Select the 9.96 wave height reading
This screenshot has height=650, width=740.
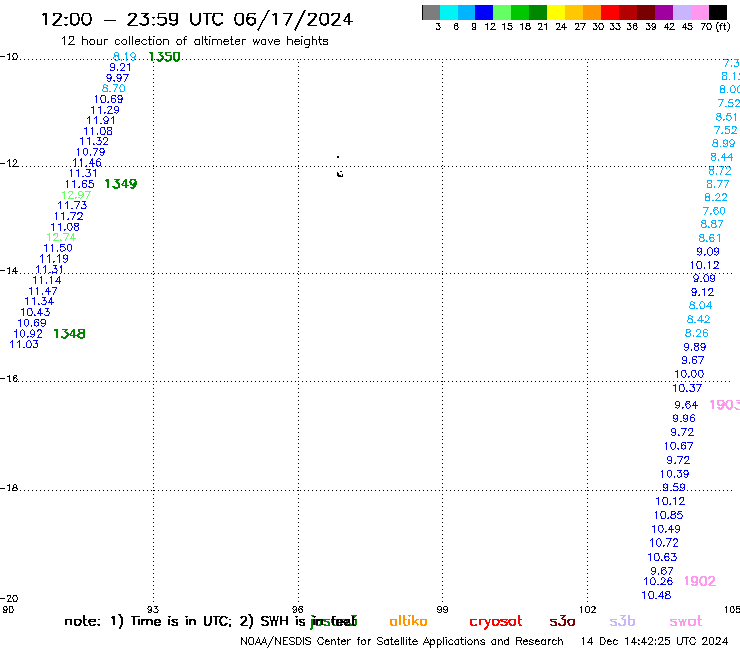click(684, 419)
